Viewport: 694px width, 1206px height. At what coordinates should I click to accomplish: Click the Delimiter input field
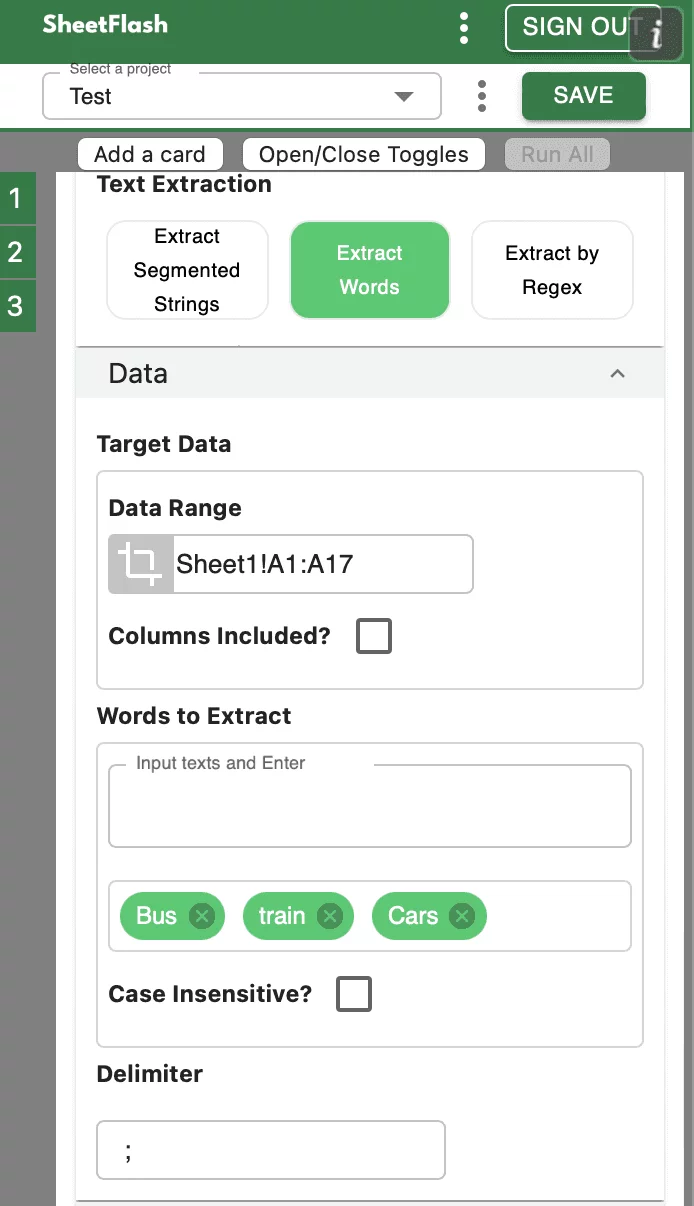pyautogui.click(x=271, y=1150)
